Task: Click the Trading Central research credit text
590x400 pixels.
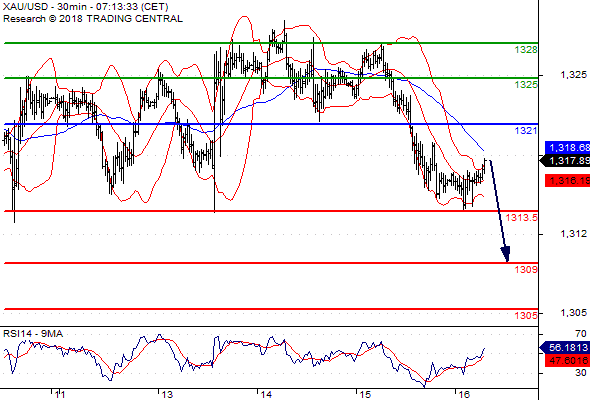Action: point(93,19)
